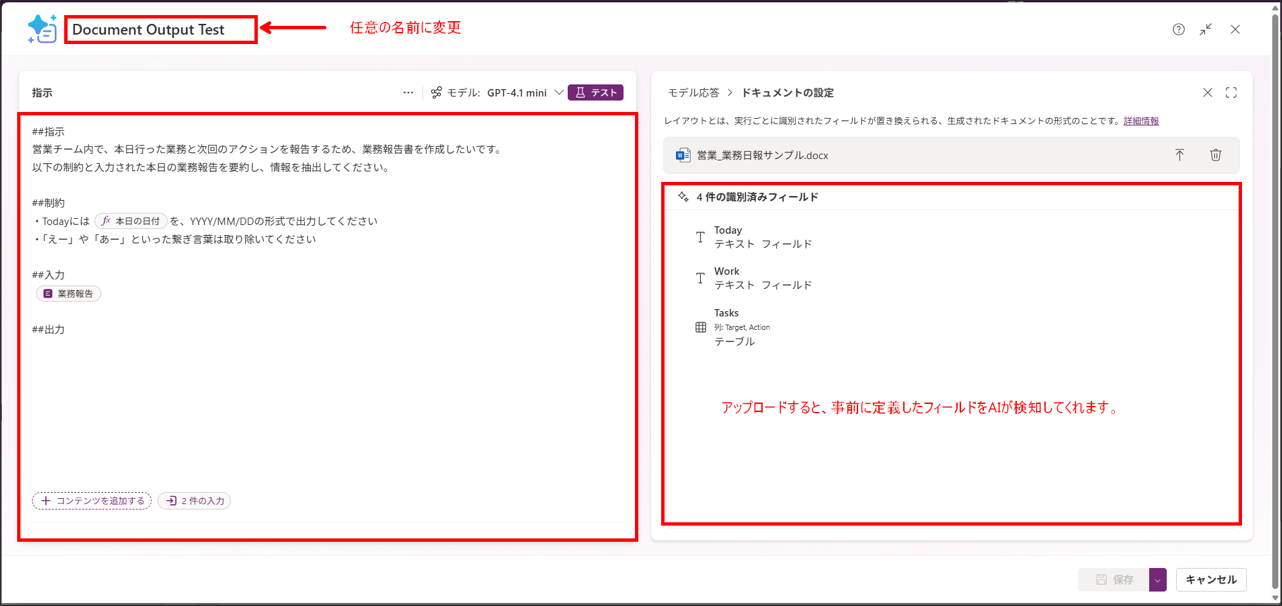Screen dimensions: 1282x606
Task: Click the AI prompt sparkle logo icon
Action: coord(42,29)
